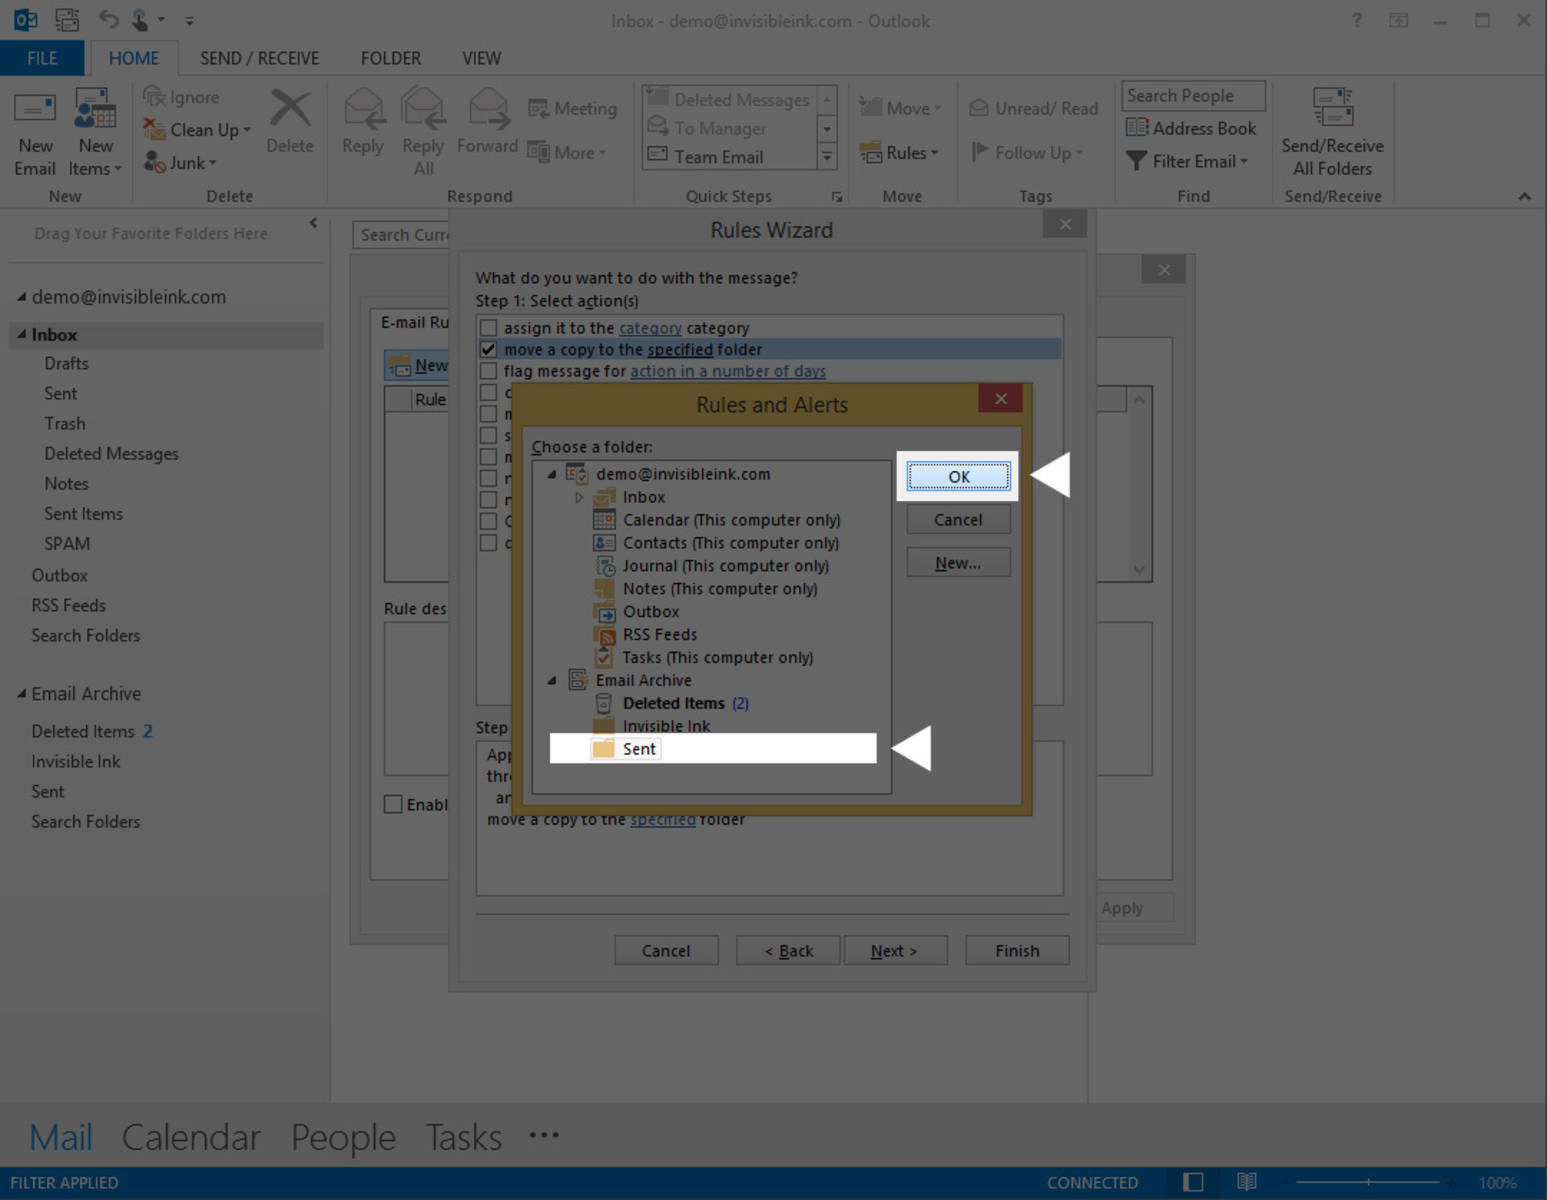Click the Help question mark icon
Screen dimensions: 1547x1200
pos(1356,20)
